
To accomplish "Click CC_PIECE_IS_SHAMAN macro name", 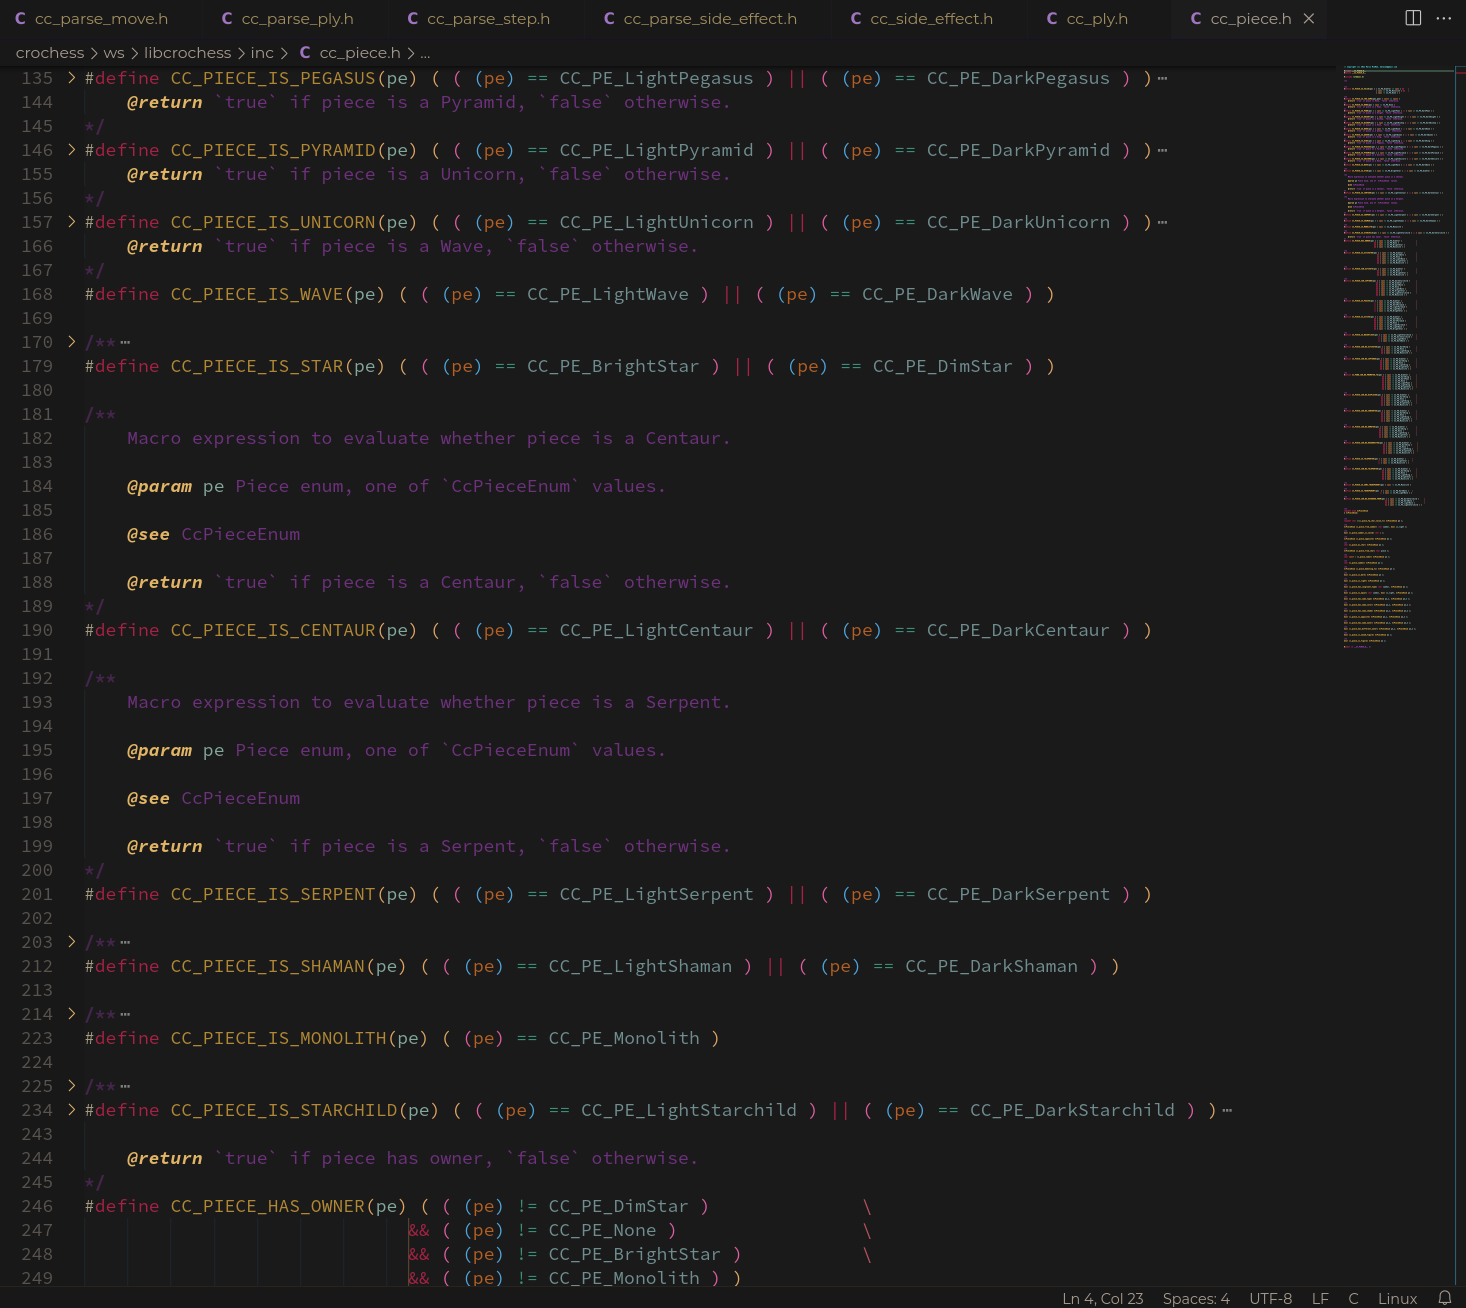I will 268,966.
